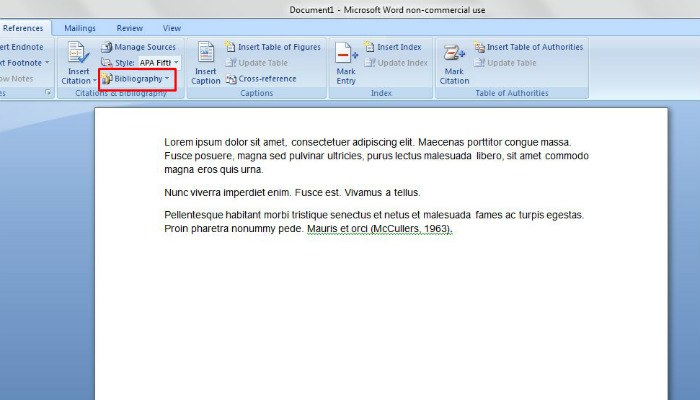The image size is (700, 400).
Task: Click the Cross-reference button
Action: pyautogui.click(x=261, y=79)
